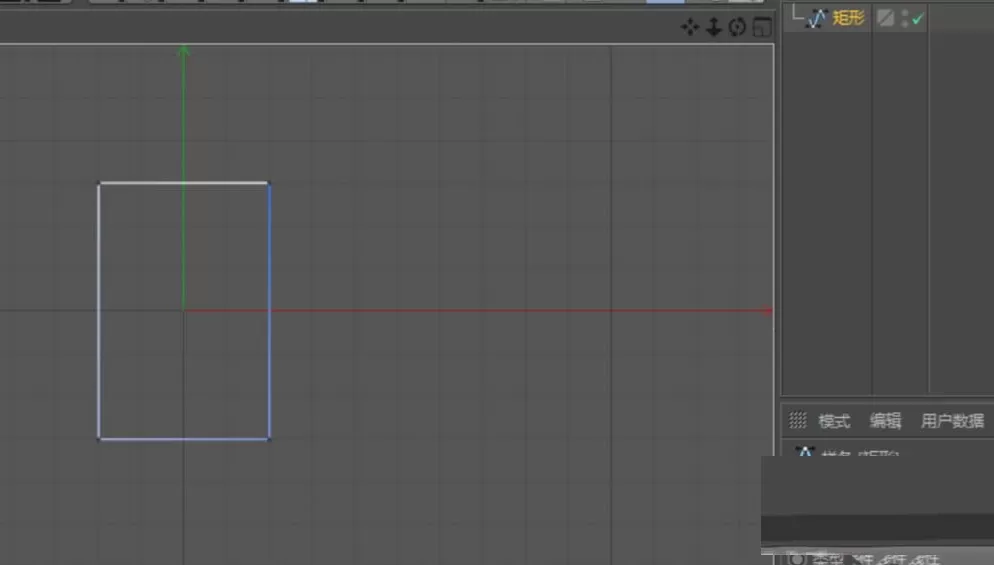
Task: Click the attribute manager grip icon
Action: click(x=797, y=420)
